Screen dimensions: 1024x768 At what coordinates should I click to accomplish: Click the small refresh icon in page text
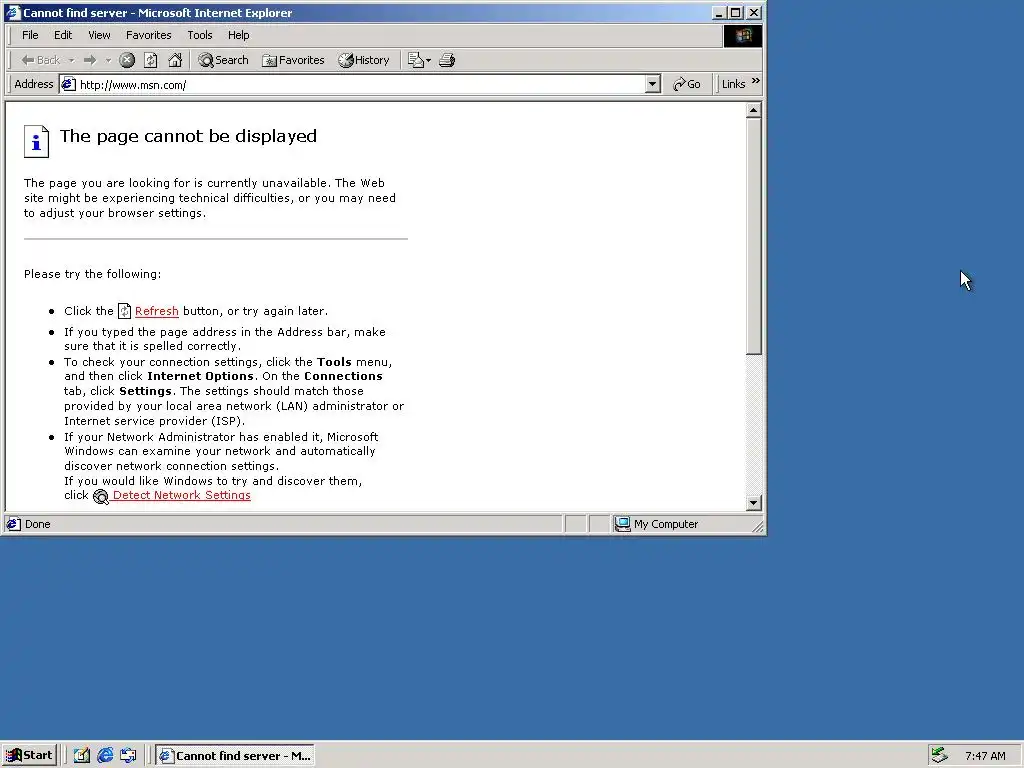(124, 312)
